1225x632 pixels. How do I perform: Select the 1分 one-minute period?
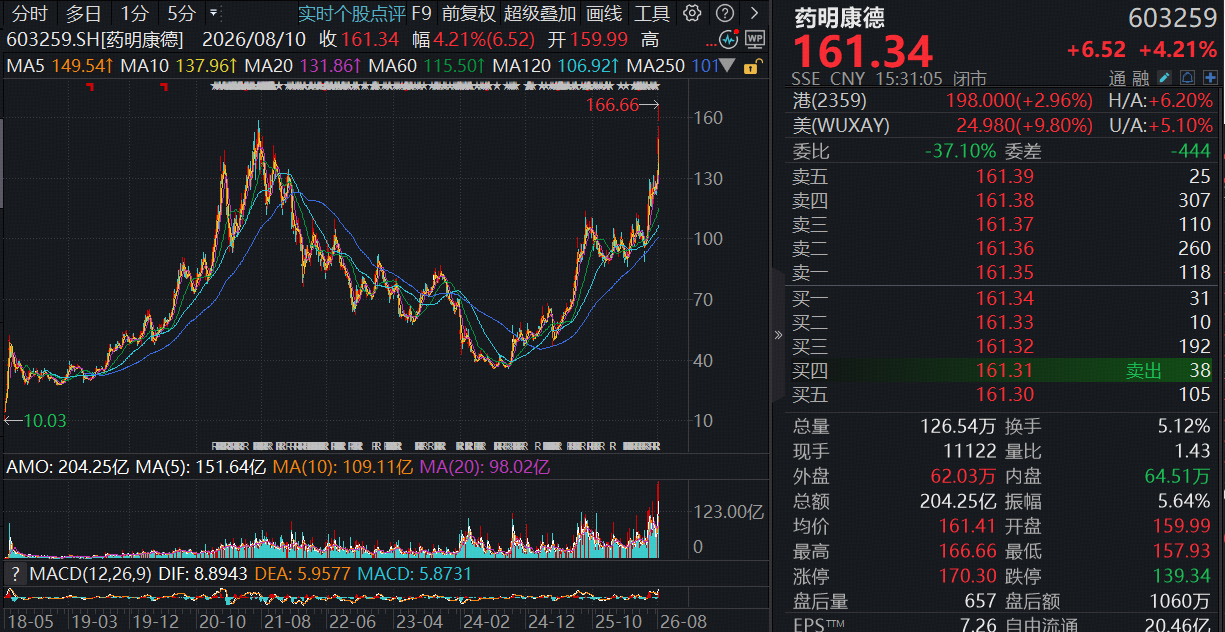(134, 14)
